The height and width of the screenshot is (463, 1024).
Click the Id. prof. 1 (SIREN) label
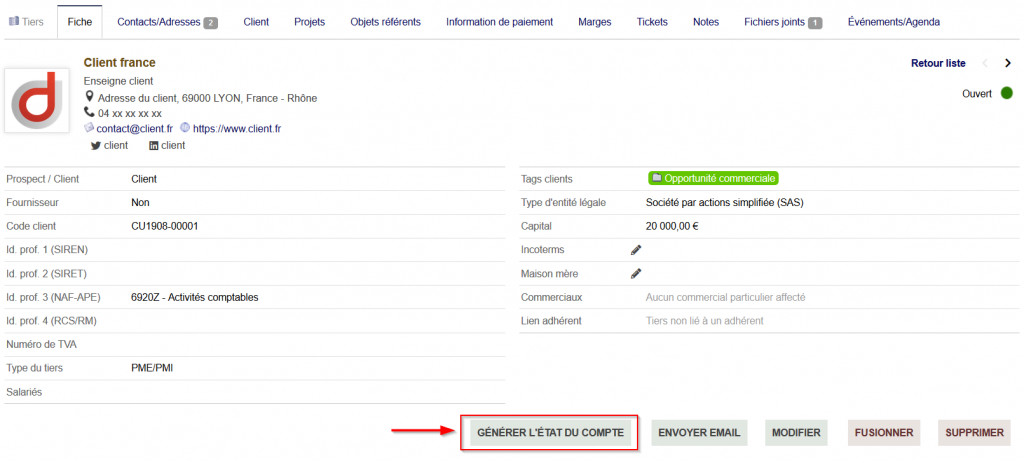pyautogui.click(x=46, y=249)
